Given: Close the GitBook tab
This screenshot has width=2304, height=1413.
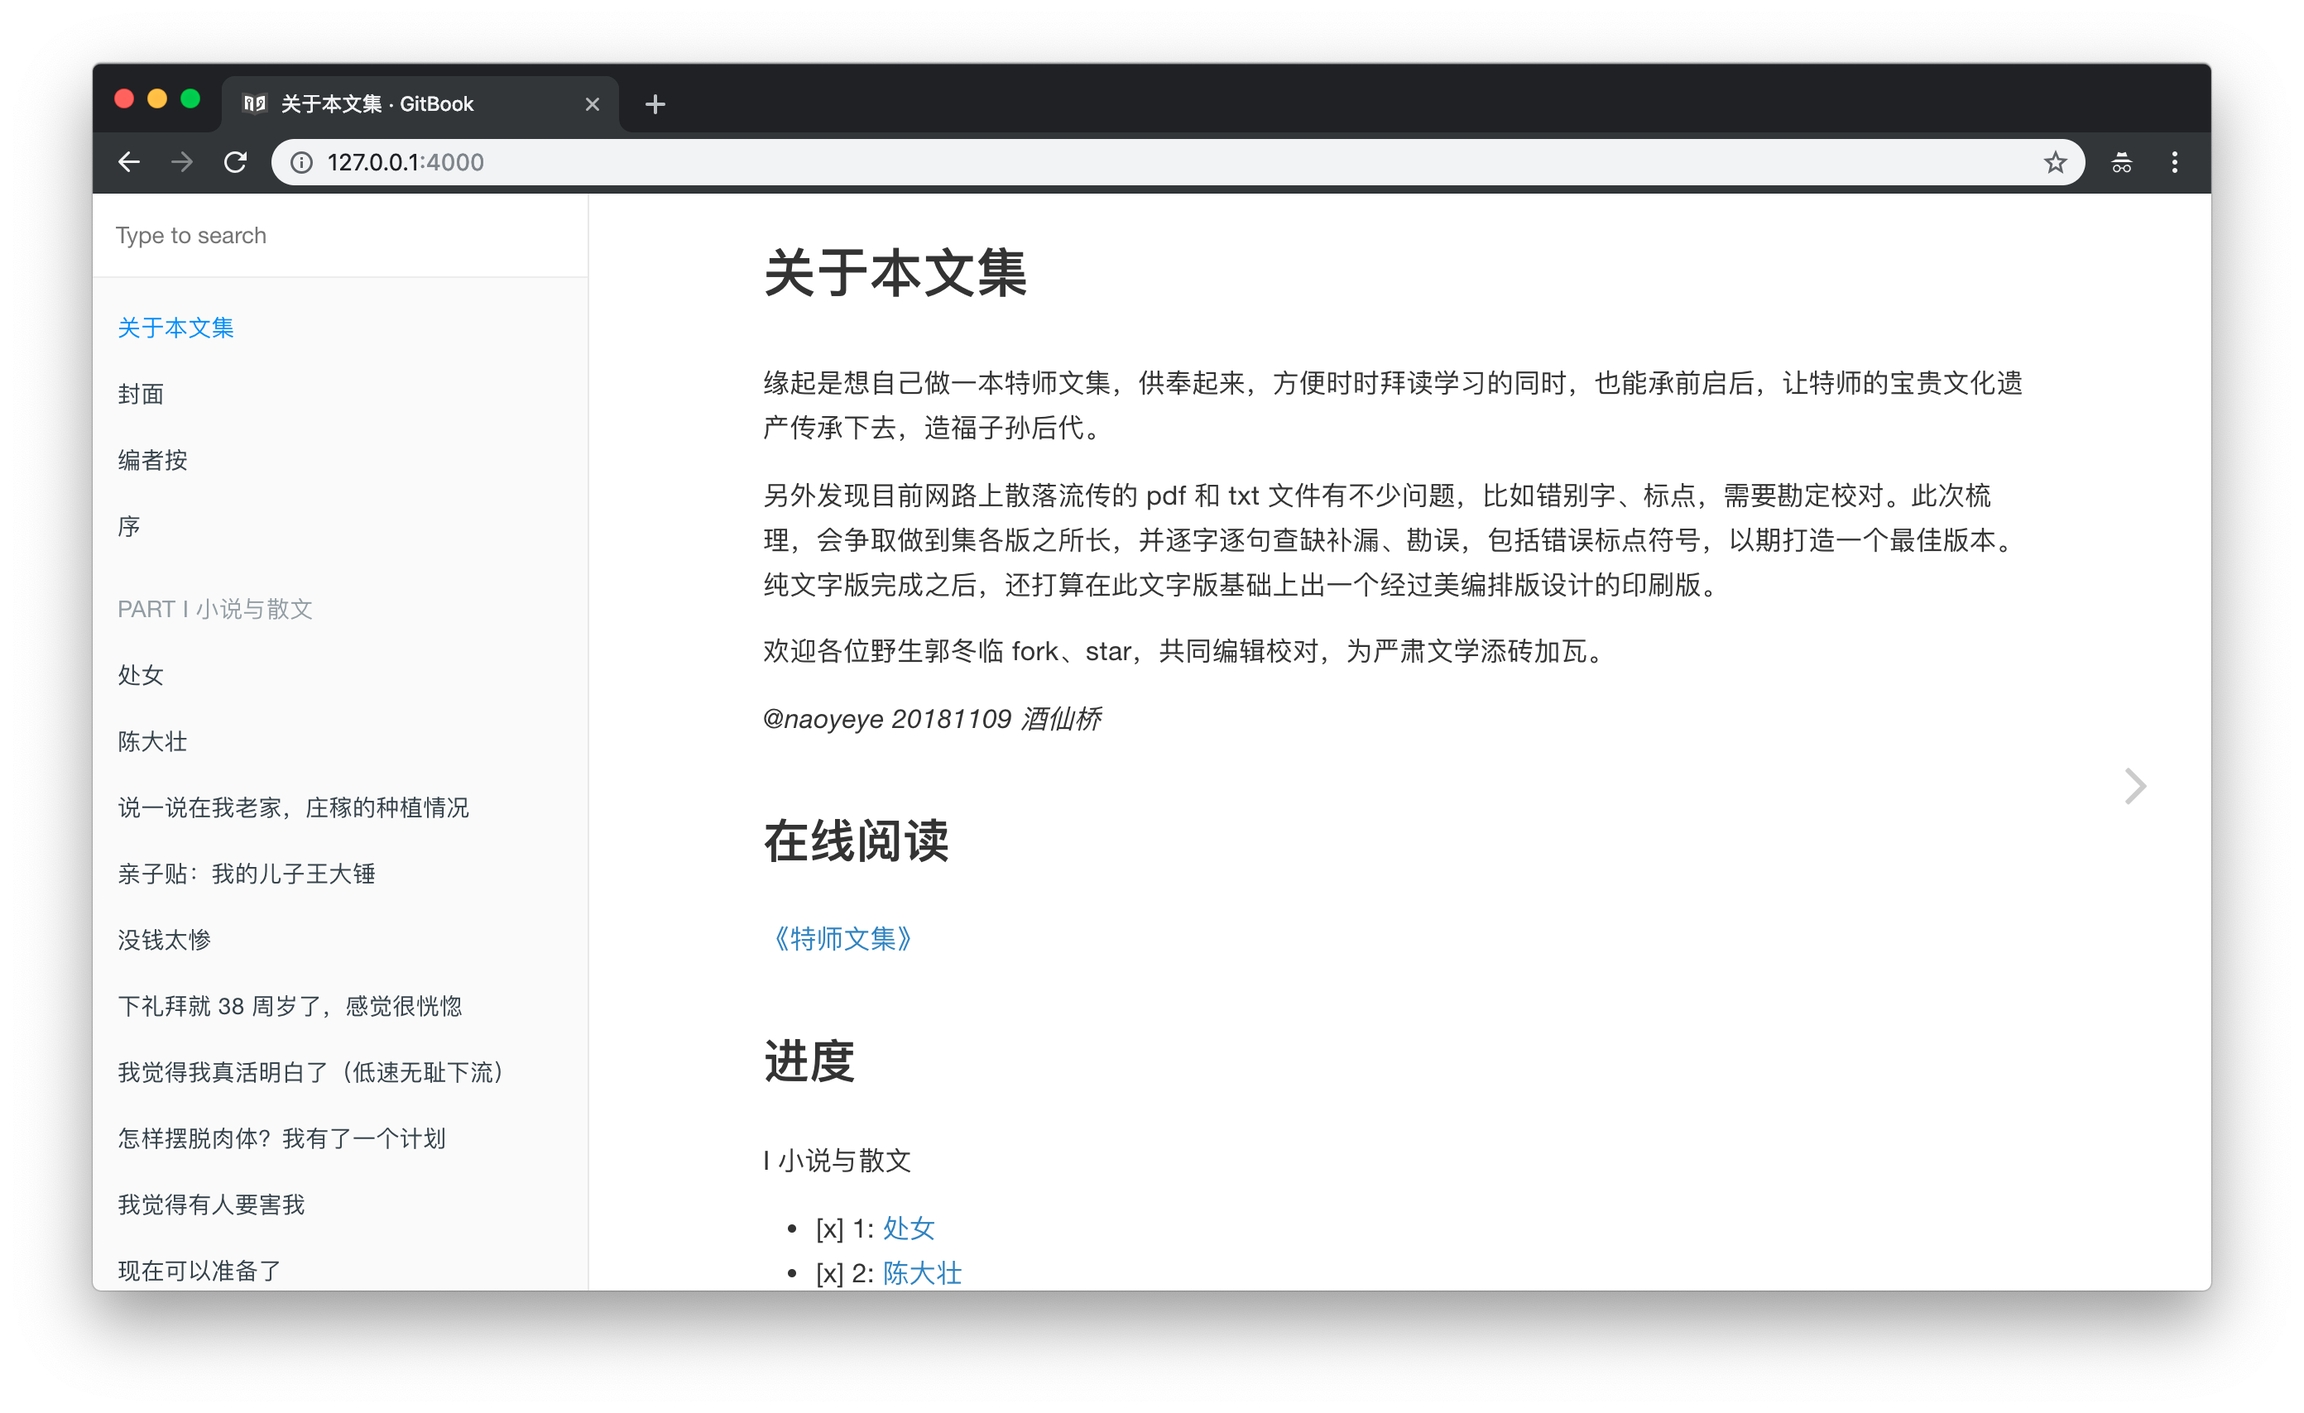Looking at the screenshot, I should tap(592, 104).
